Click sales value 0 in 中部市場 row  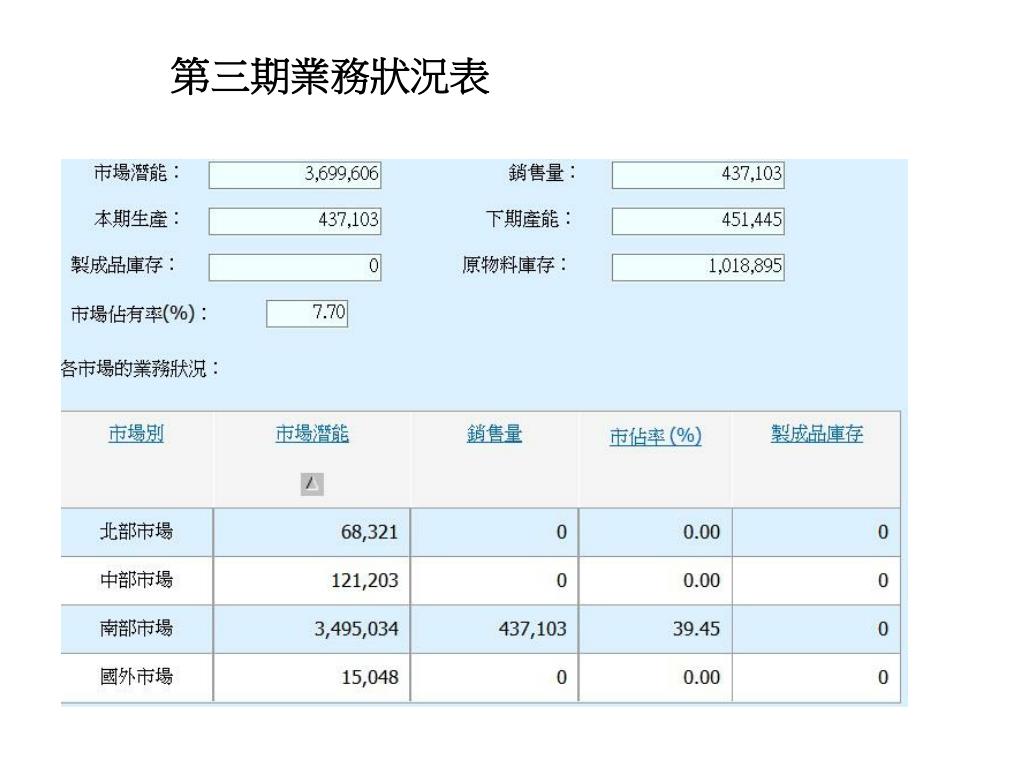tap(494, 581)
